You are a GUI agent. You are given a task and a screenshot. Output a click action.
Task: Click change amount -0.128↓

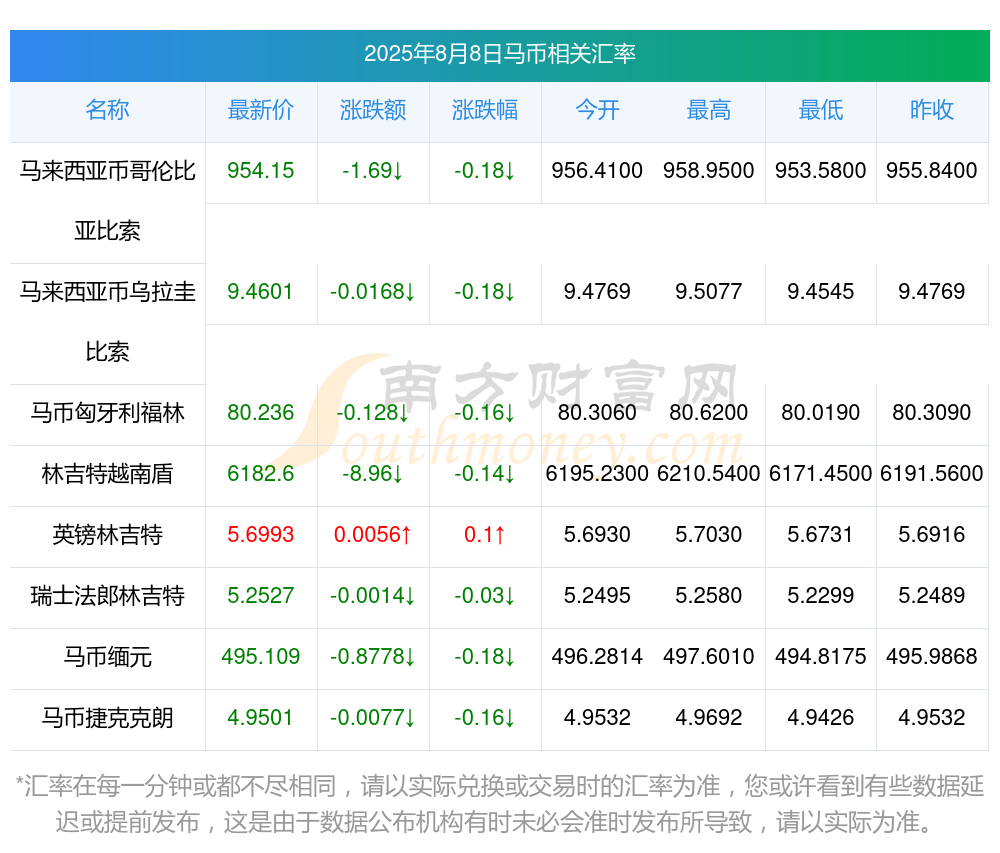372,413
